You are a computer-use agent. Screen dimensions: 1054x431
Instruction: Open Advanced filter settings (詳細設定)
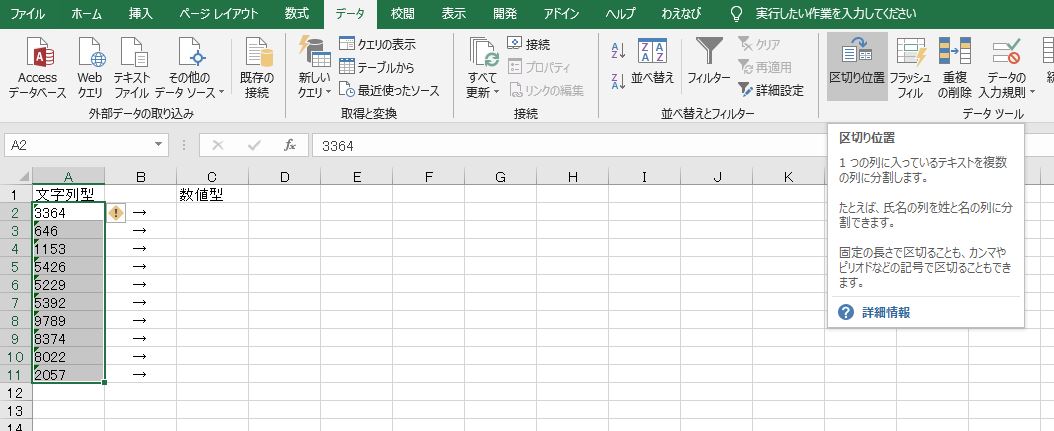pyautogui.click(x=771, y=90)
